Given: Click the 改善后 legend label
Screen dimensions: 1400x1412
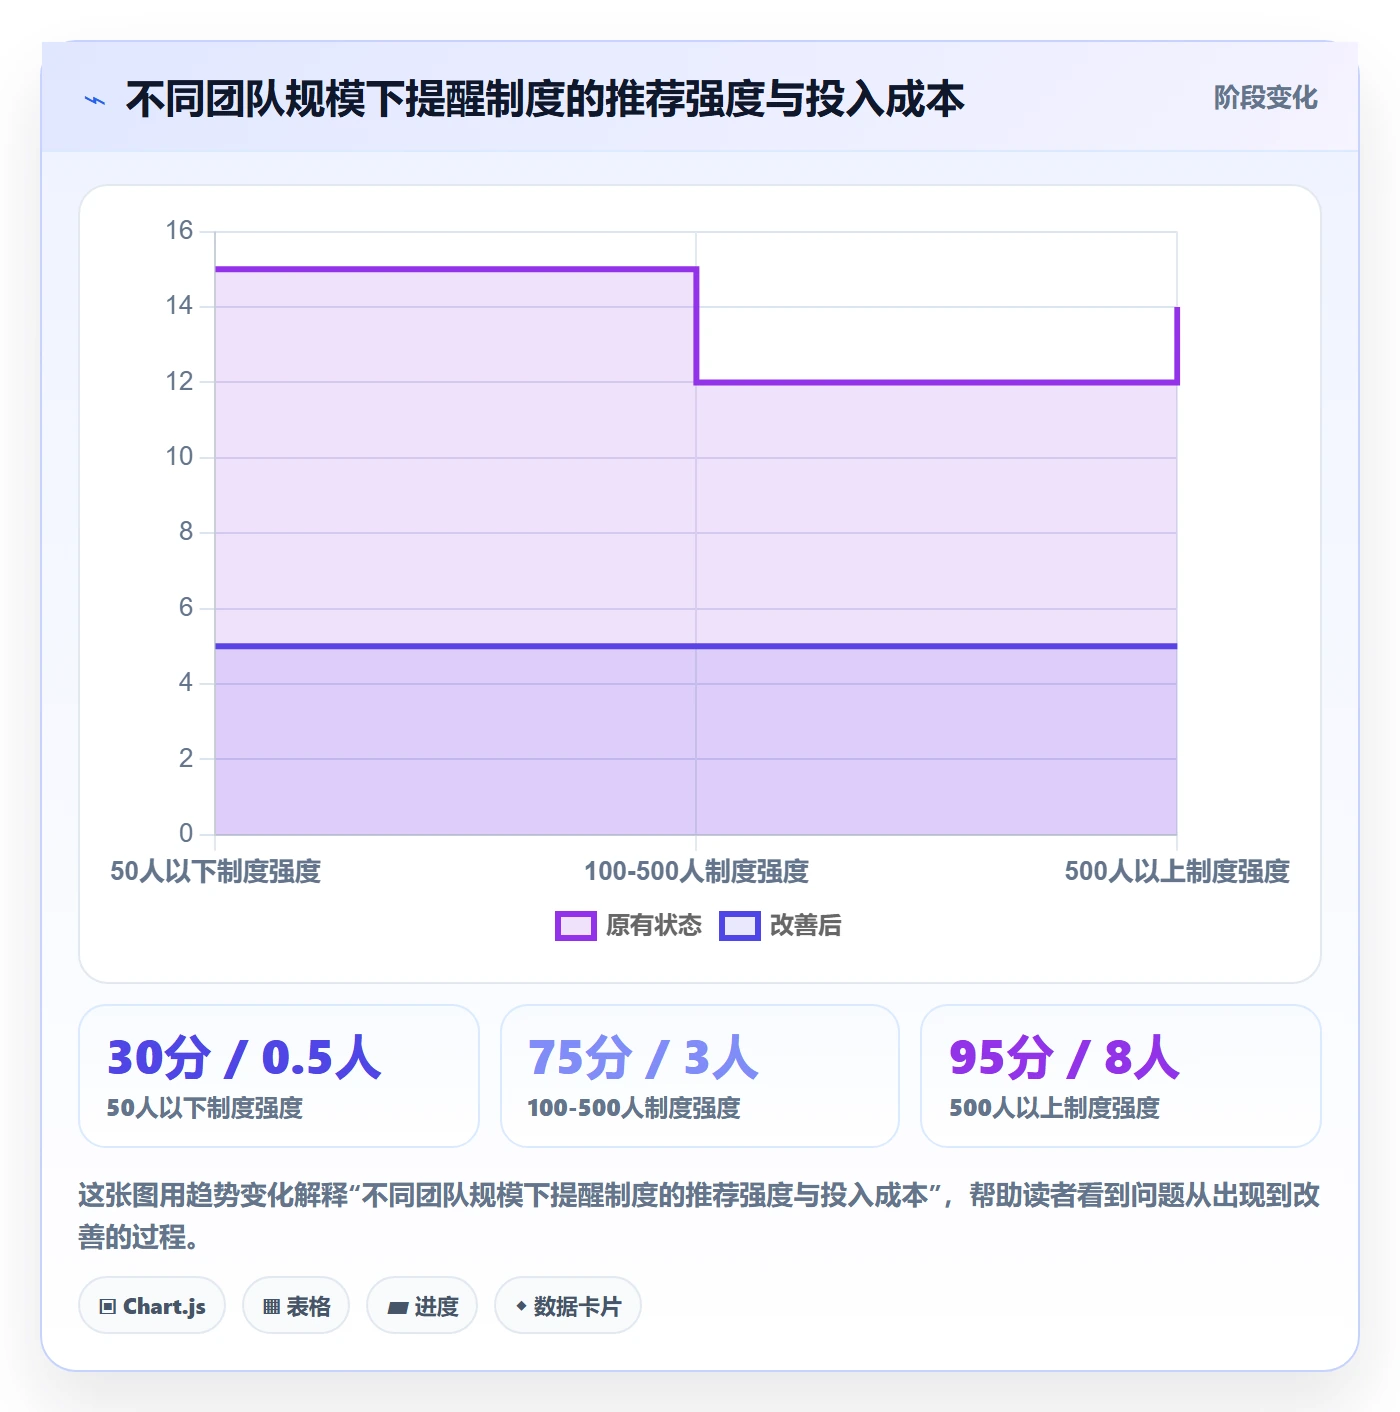Looking at the screenshot, I should coord(805,926).
